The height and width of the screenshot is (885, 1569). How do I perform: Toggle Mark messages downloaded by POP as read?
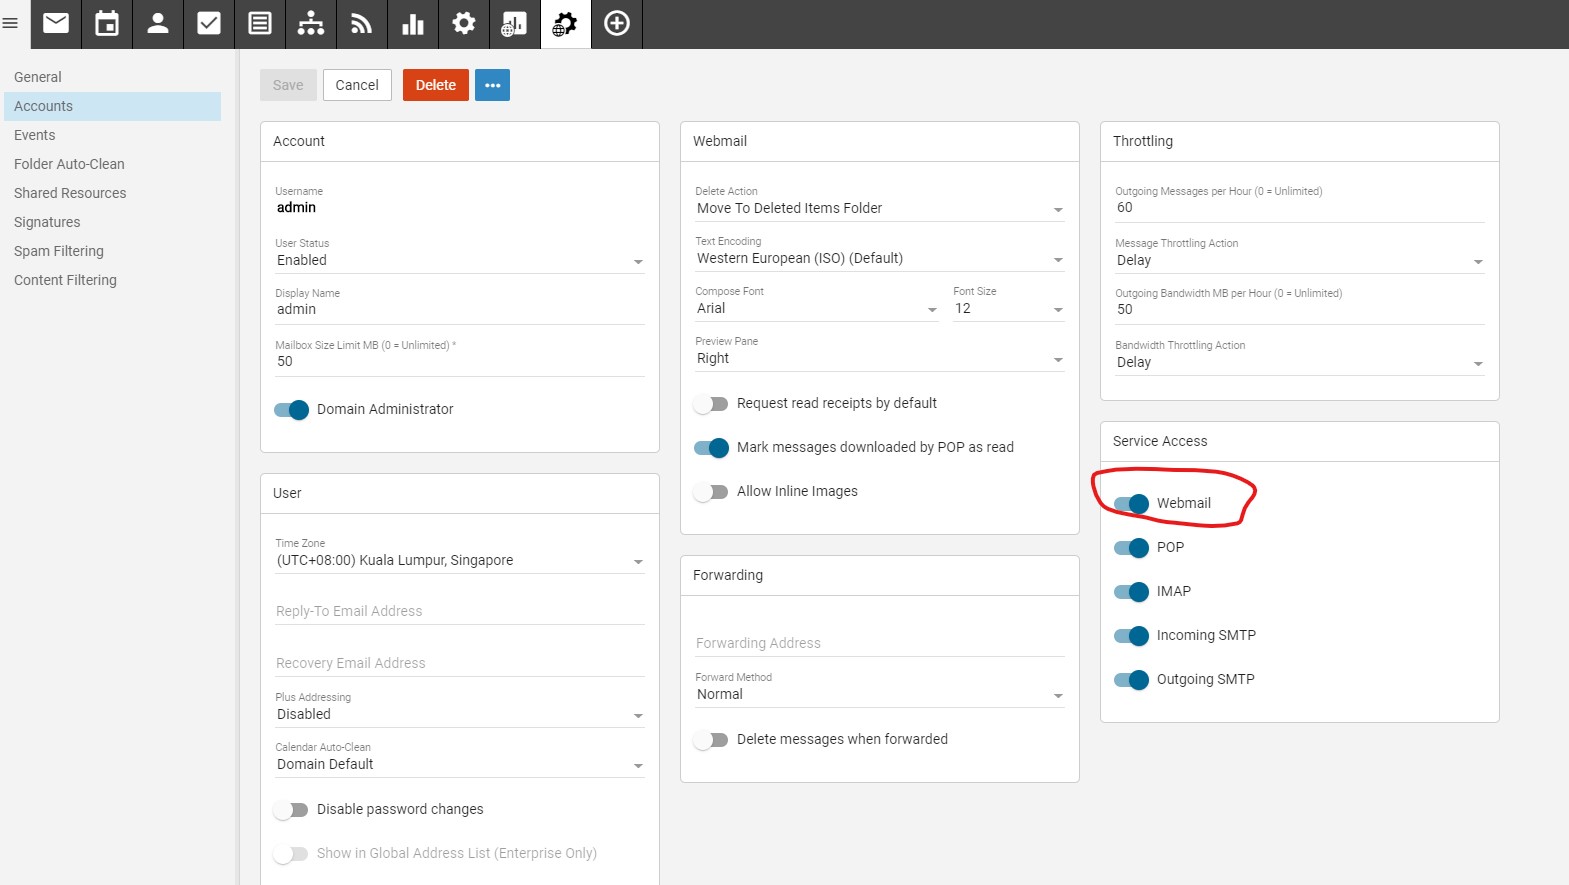pyautogui.click(x=711, y=448)
